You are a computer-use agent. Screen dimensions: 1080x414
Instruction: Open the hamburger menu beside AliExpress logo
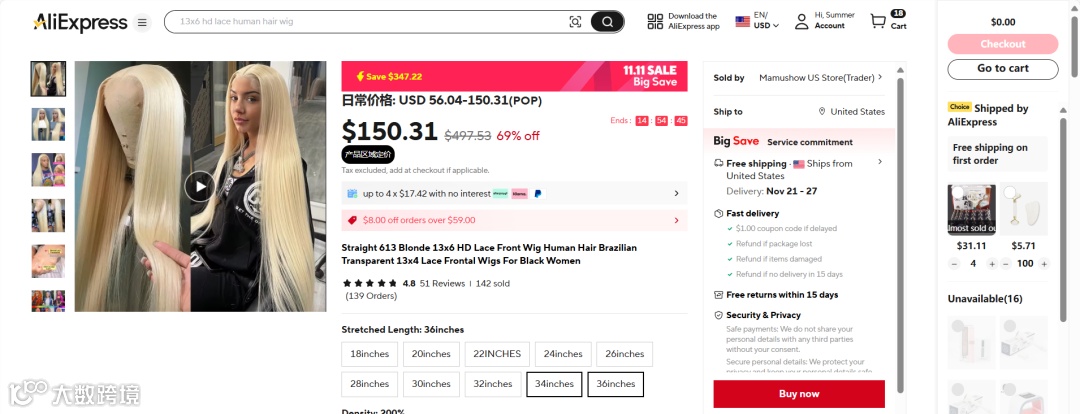[142, 23]
